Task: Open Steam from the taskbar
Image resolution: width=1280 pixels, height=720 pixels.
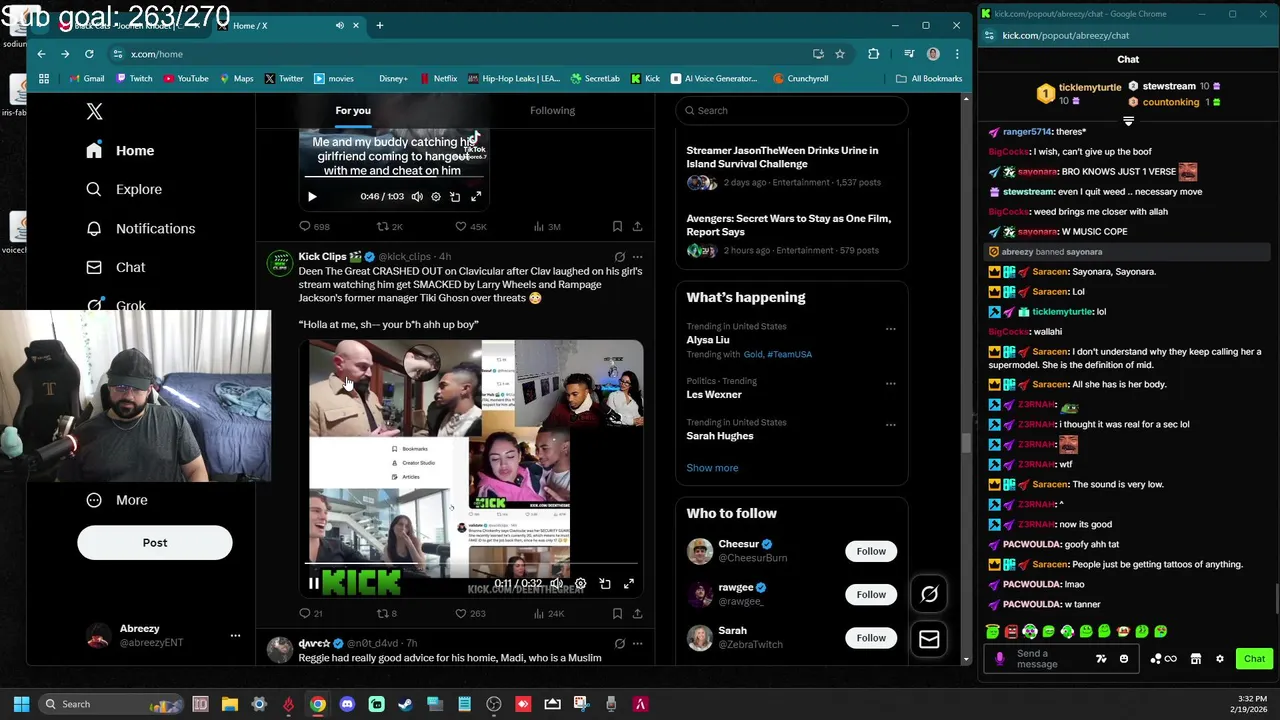Action: (x=405, y=704)
